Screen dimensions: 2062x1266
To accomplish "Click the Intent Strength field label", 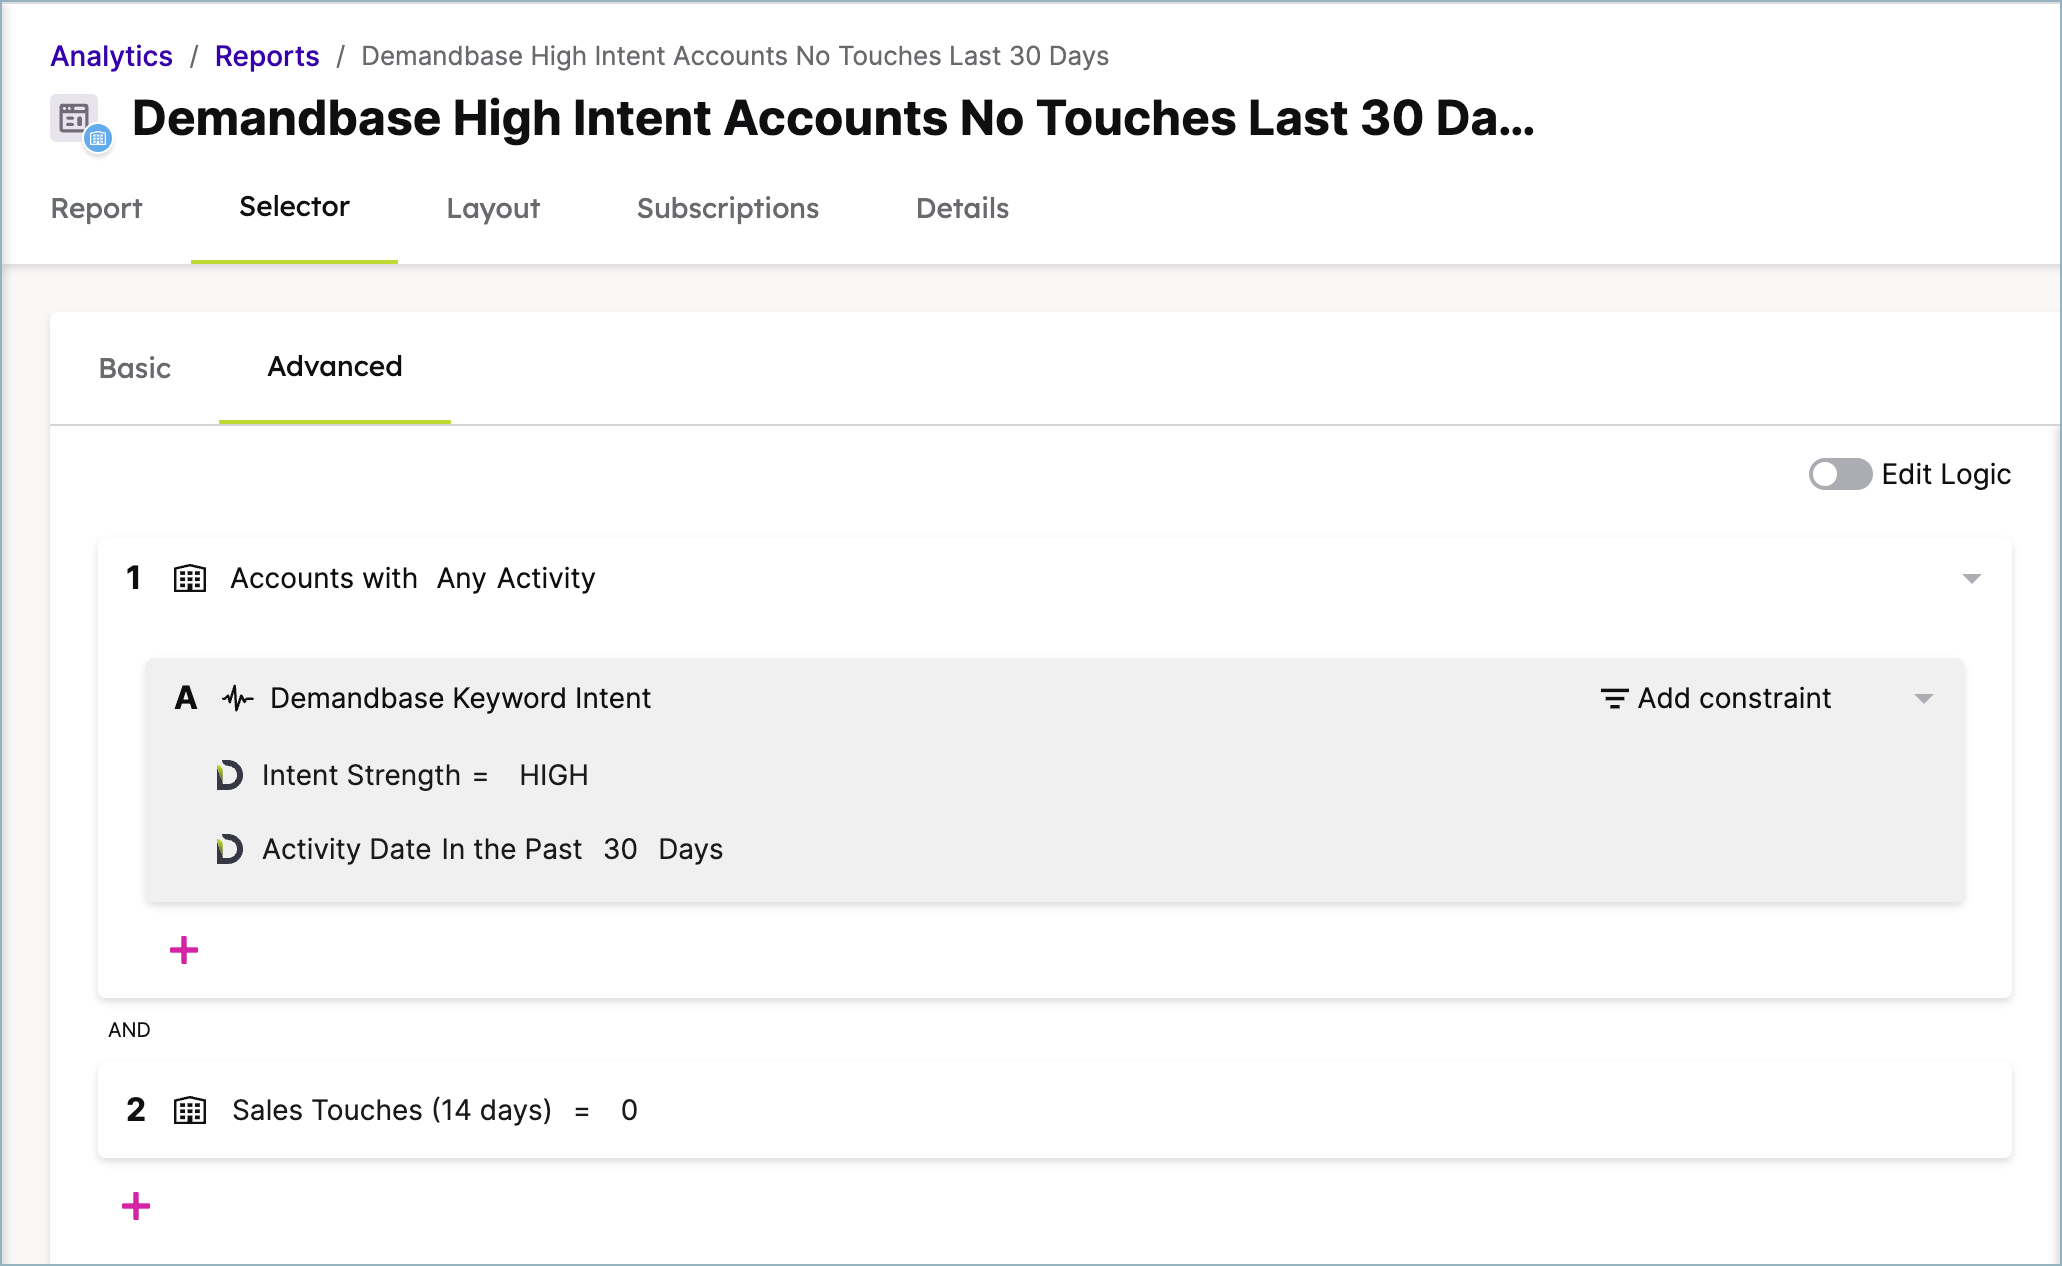I will click(361, 776).
